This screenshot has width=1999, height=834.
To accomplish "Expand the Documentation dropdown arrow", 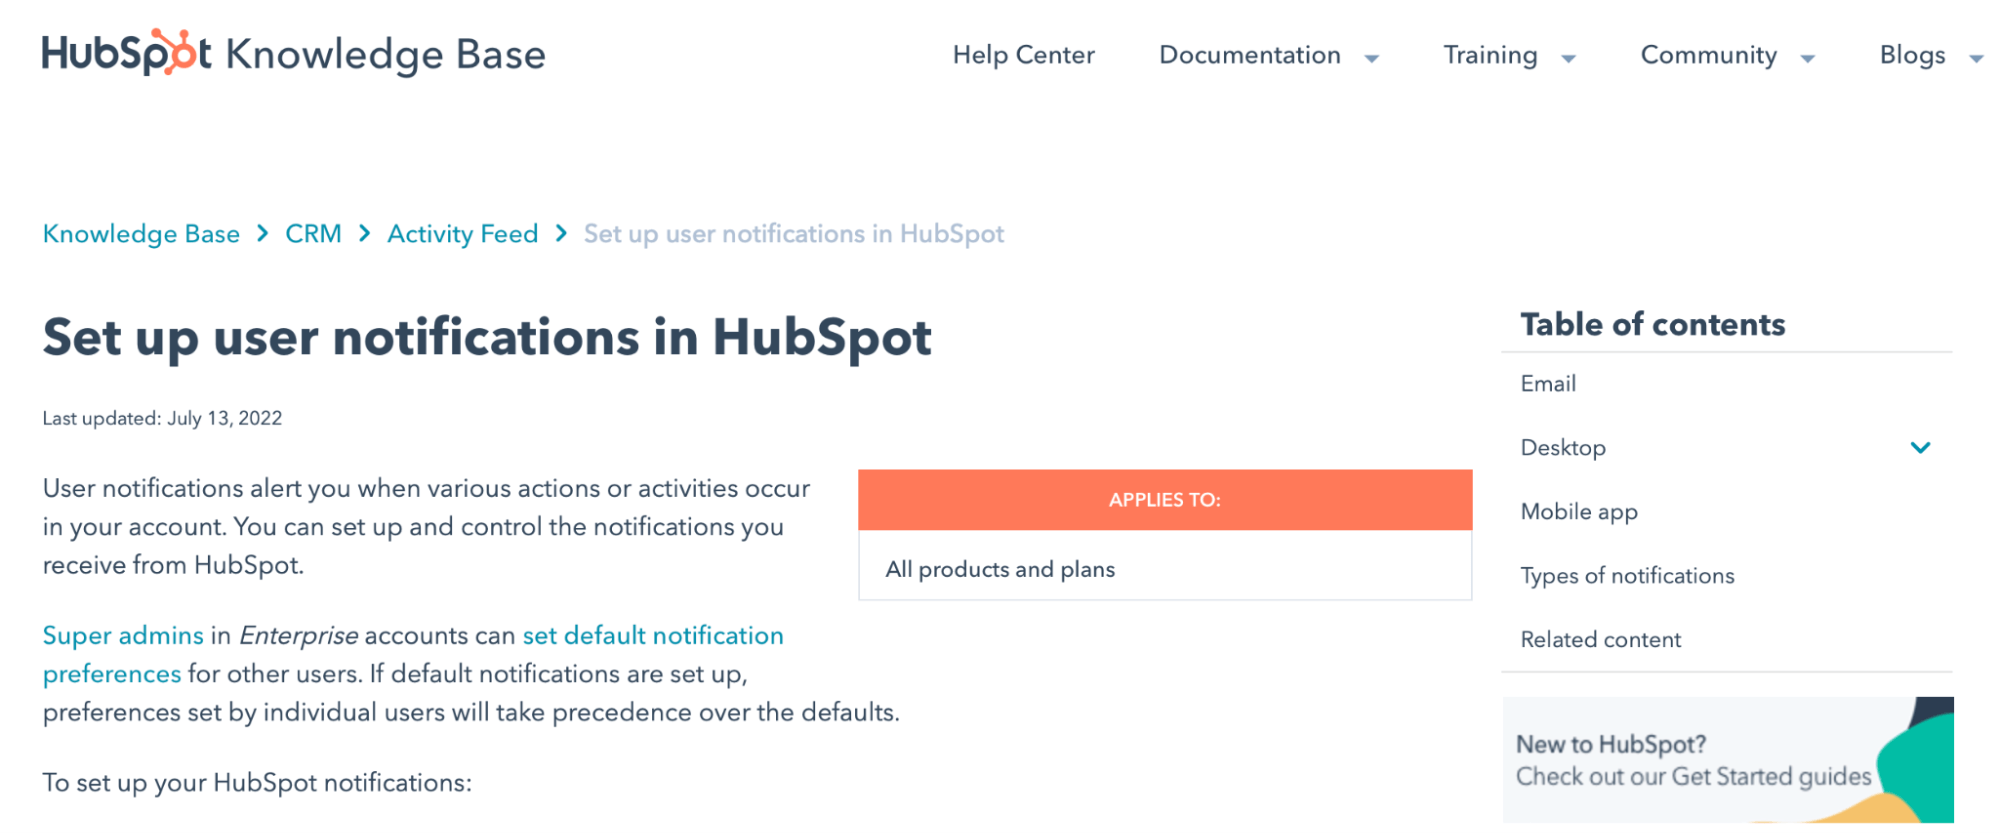I will (x=1372, y=59).
